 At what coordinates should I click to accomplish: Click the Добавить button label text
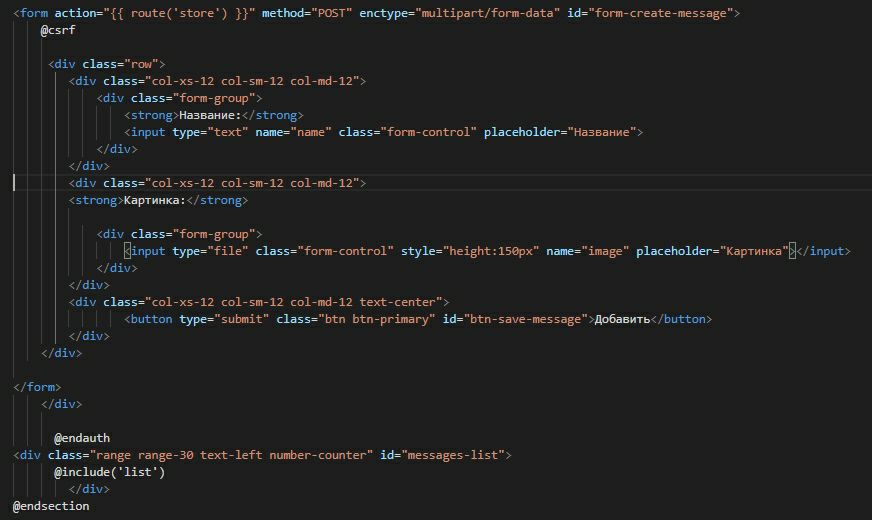coord(622,319)
